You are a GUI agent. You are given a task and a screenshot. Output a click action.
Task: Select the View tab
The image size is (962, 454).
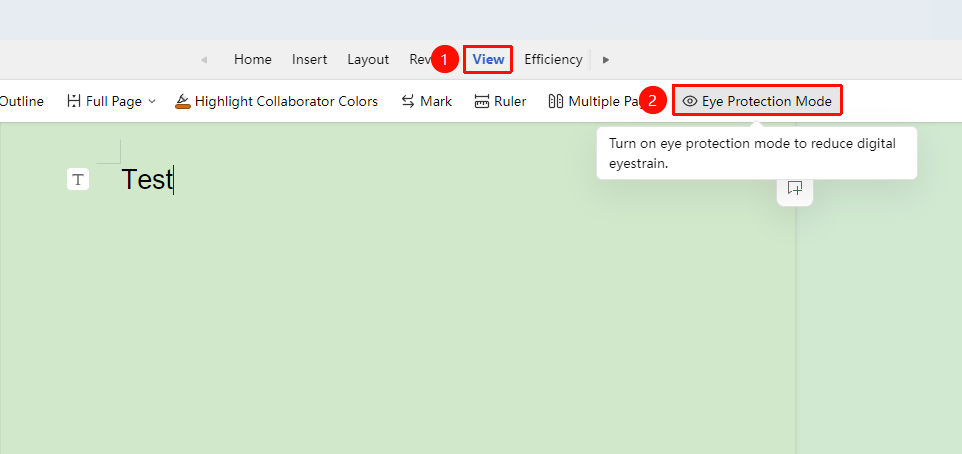[x=488, y=60]
